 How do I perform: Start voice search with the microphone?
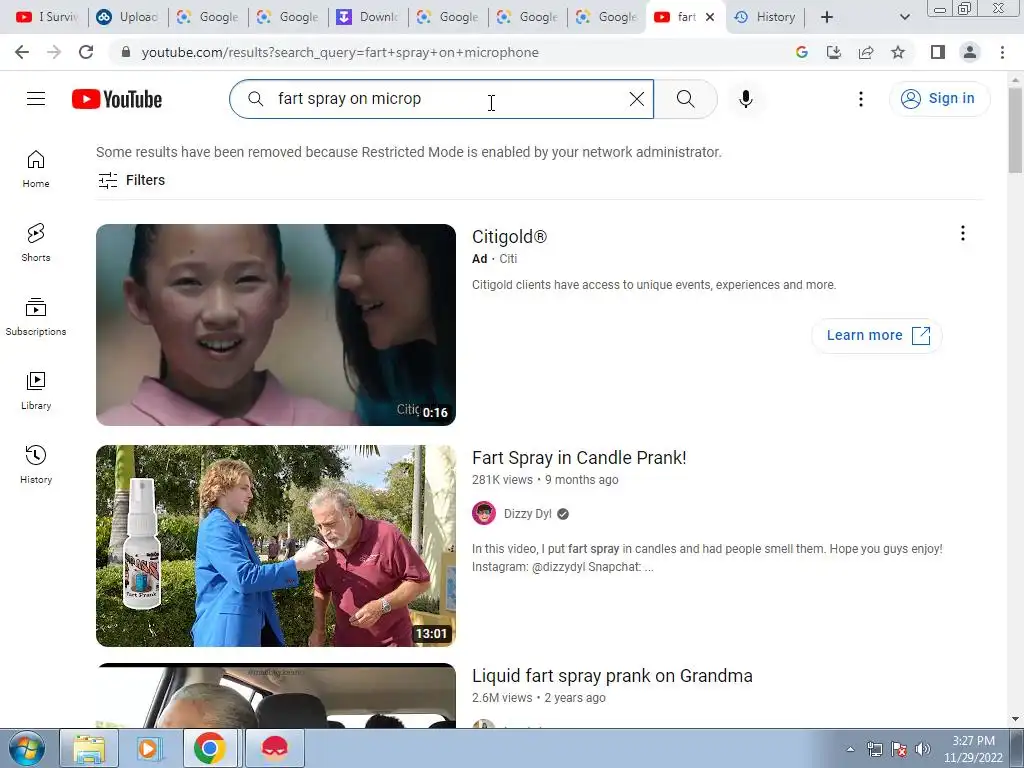click(x=746, y=99)
